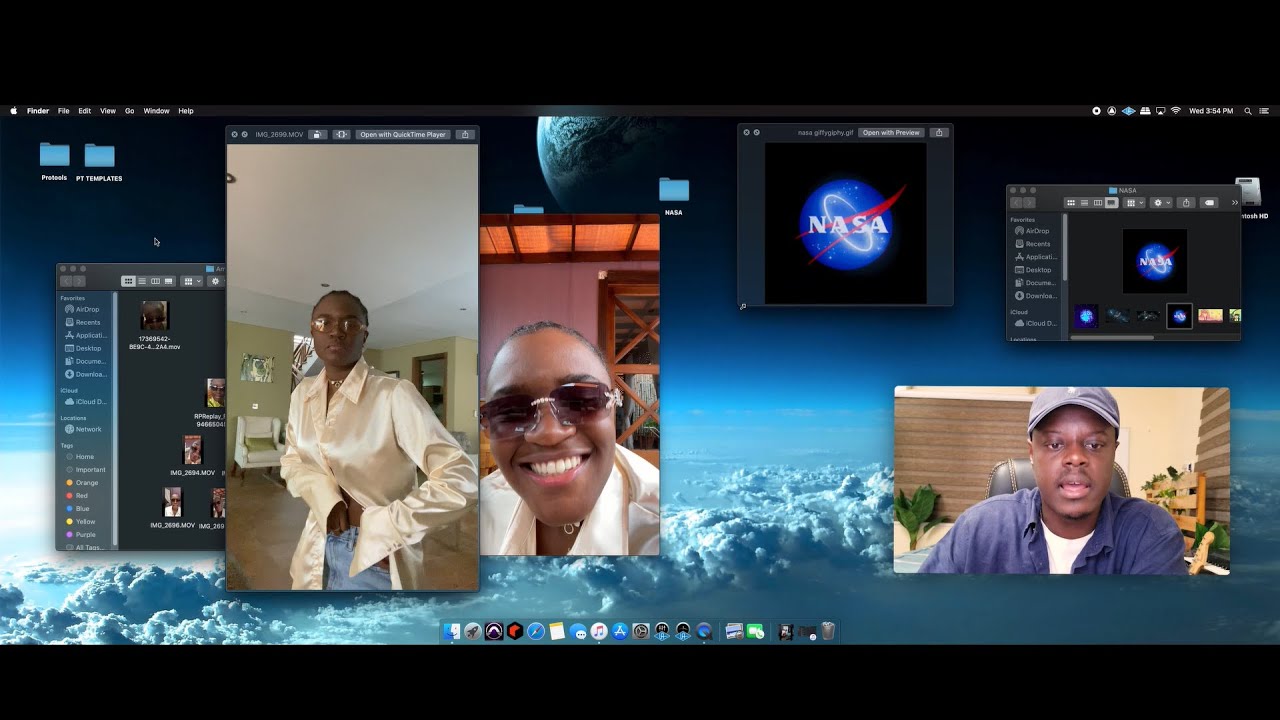Click Share icon in NASA Finder toolbar

pyautogui.click(x=1186, y=203)
